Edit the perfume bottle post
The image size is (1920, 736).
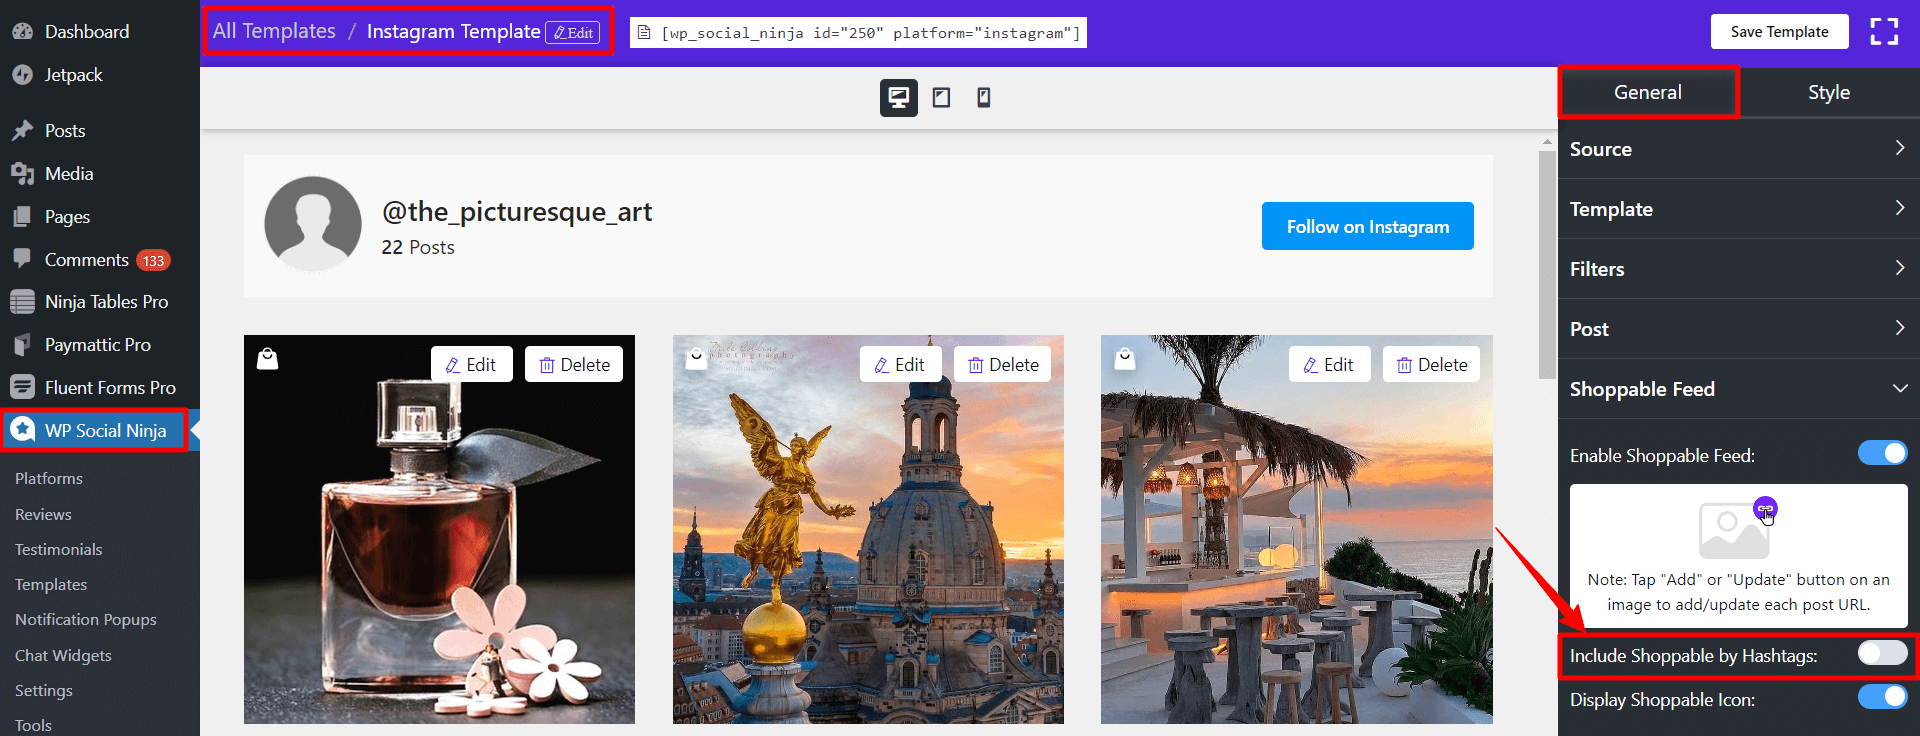point(471,364)
